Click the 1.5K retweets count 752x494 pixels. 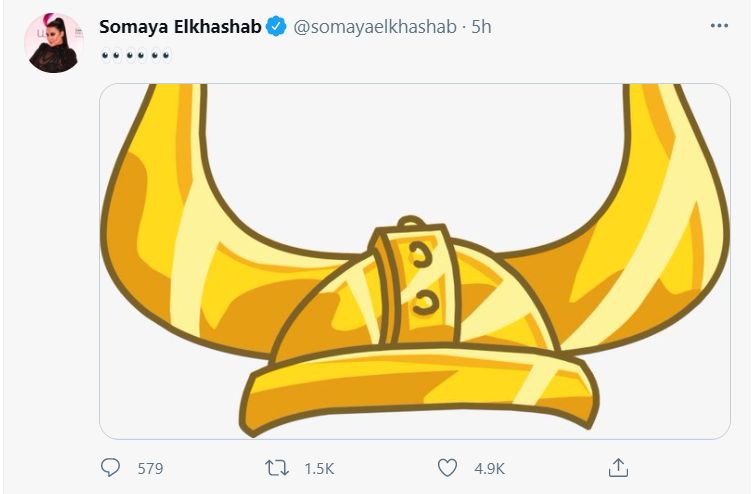[x=318, y=468]
